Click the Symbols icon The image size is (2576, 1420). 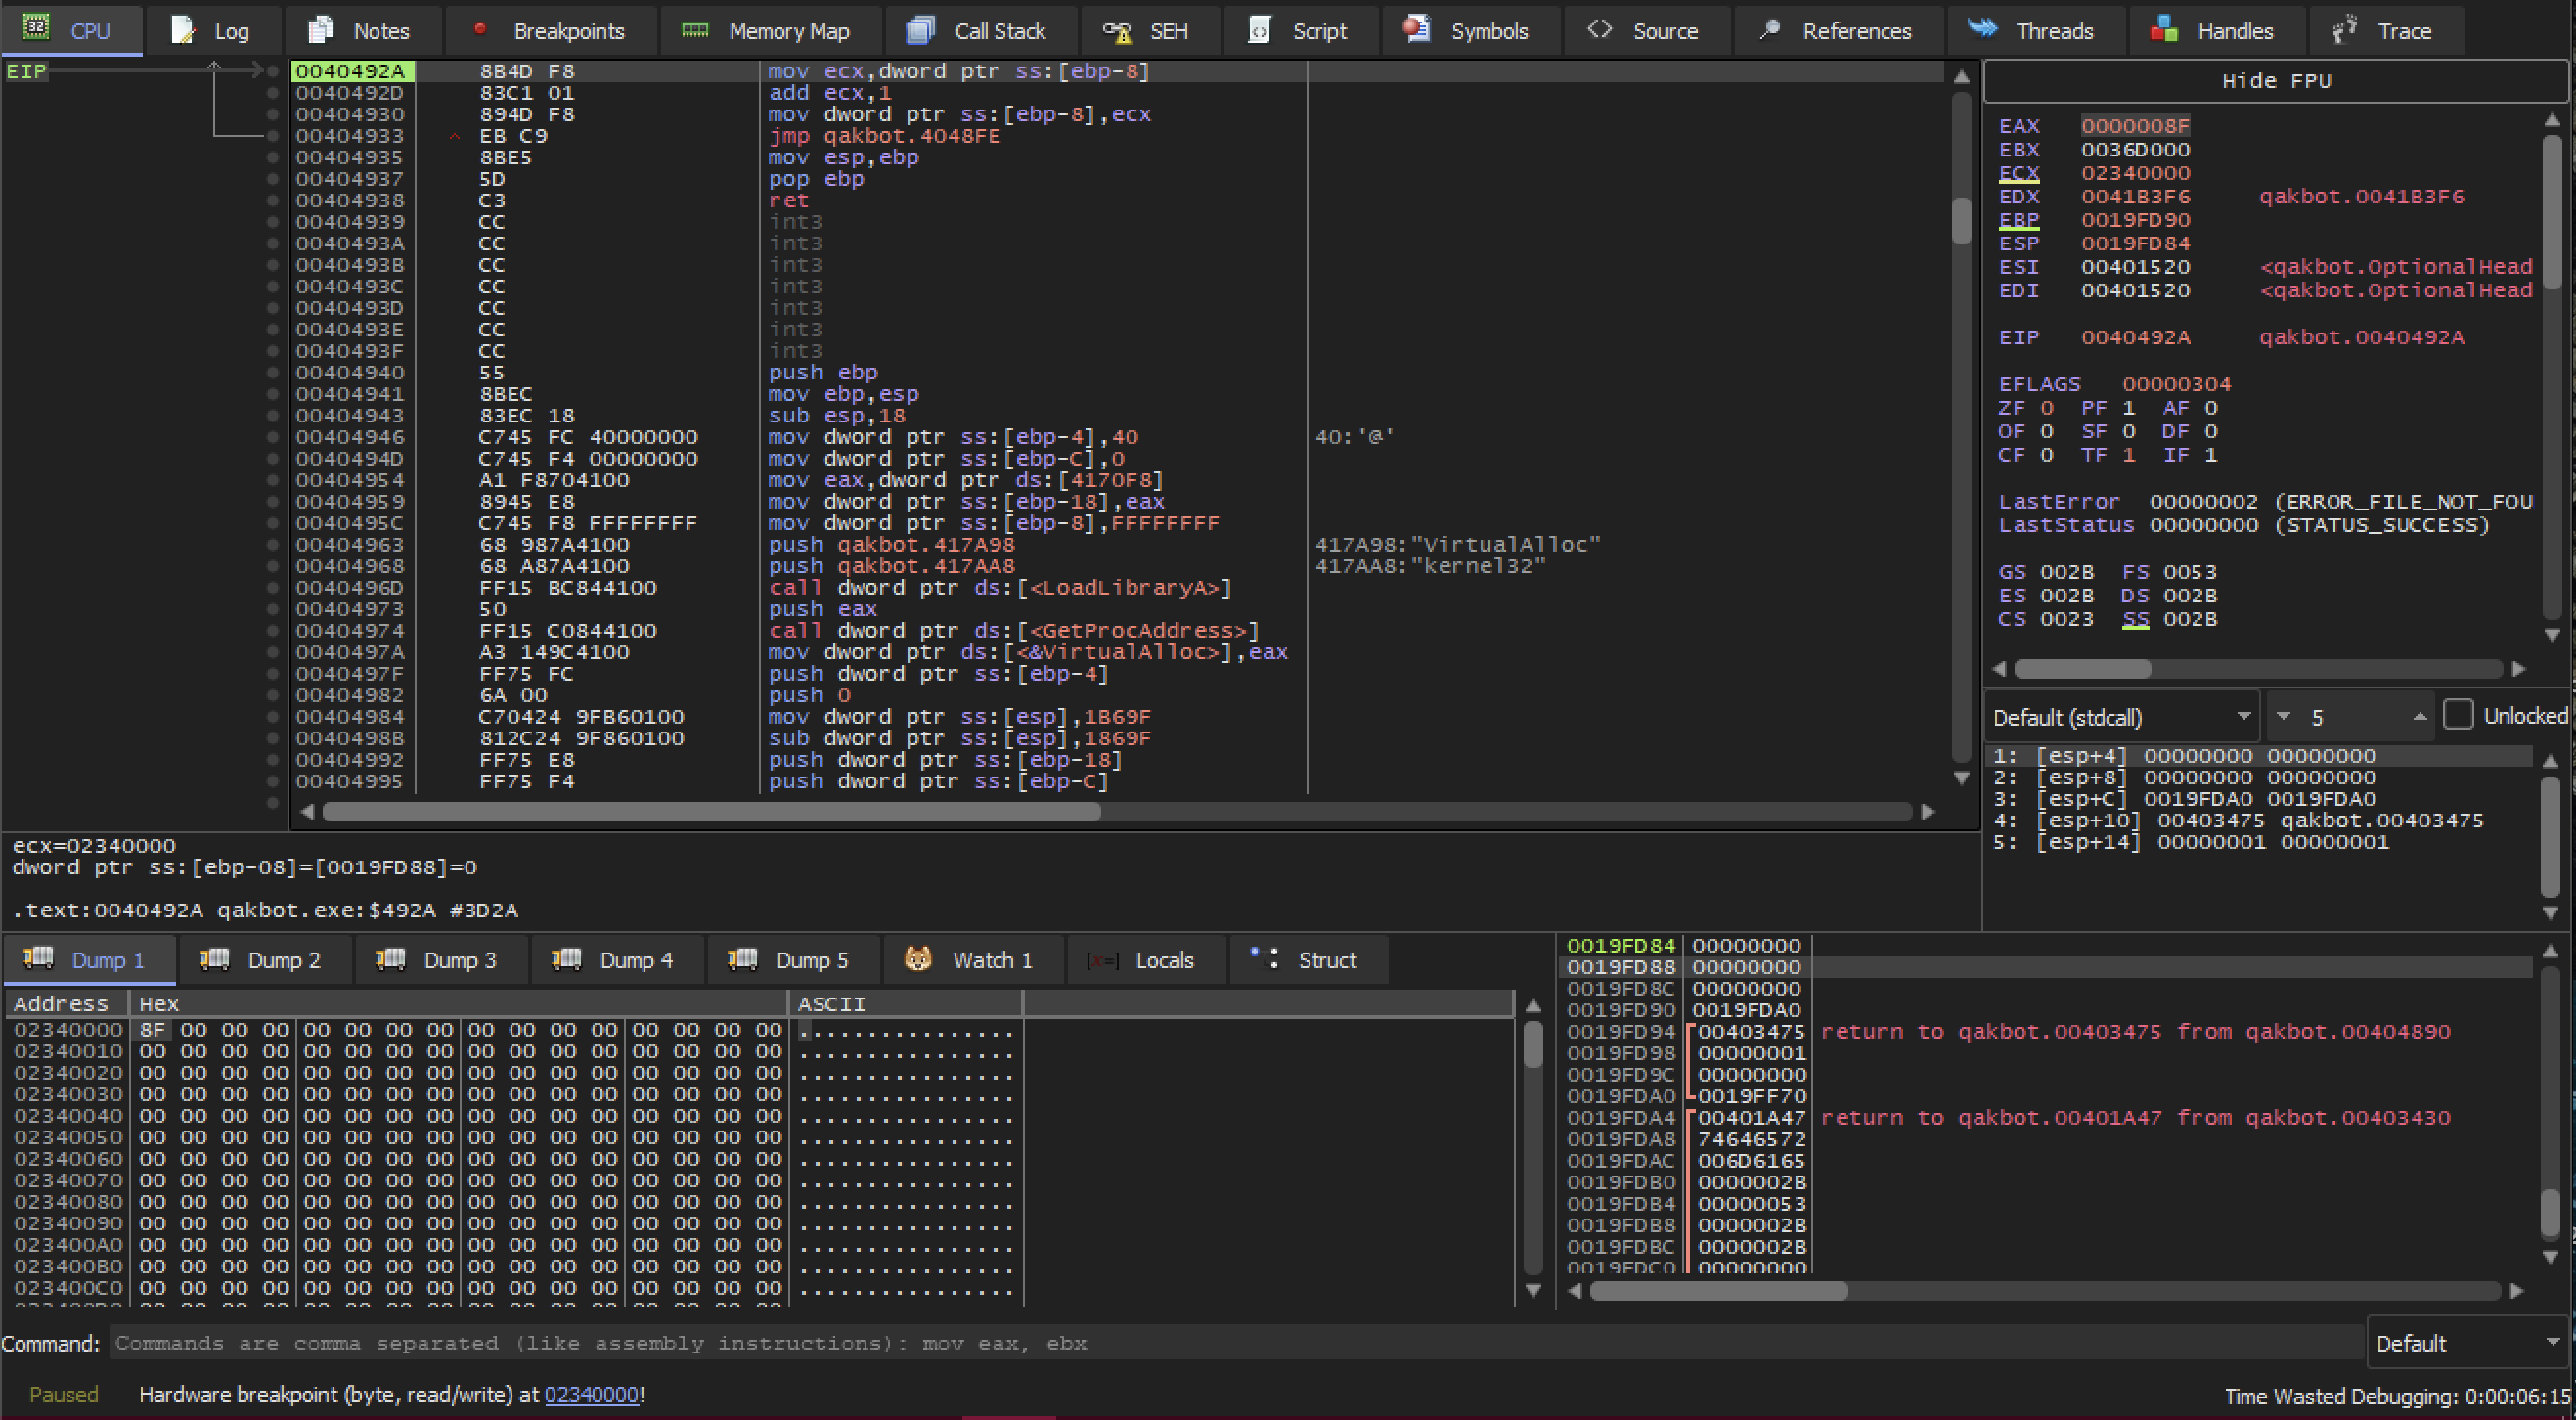point(1416,29)
